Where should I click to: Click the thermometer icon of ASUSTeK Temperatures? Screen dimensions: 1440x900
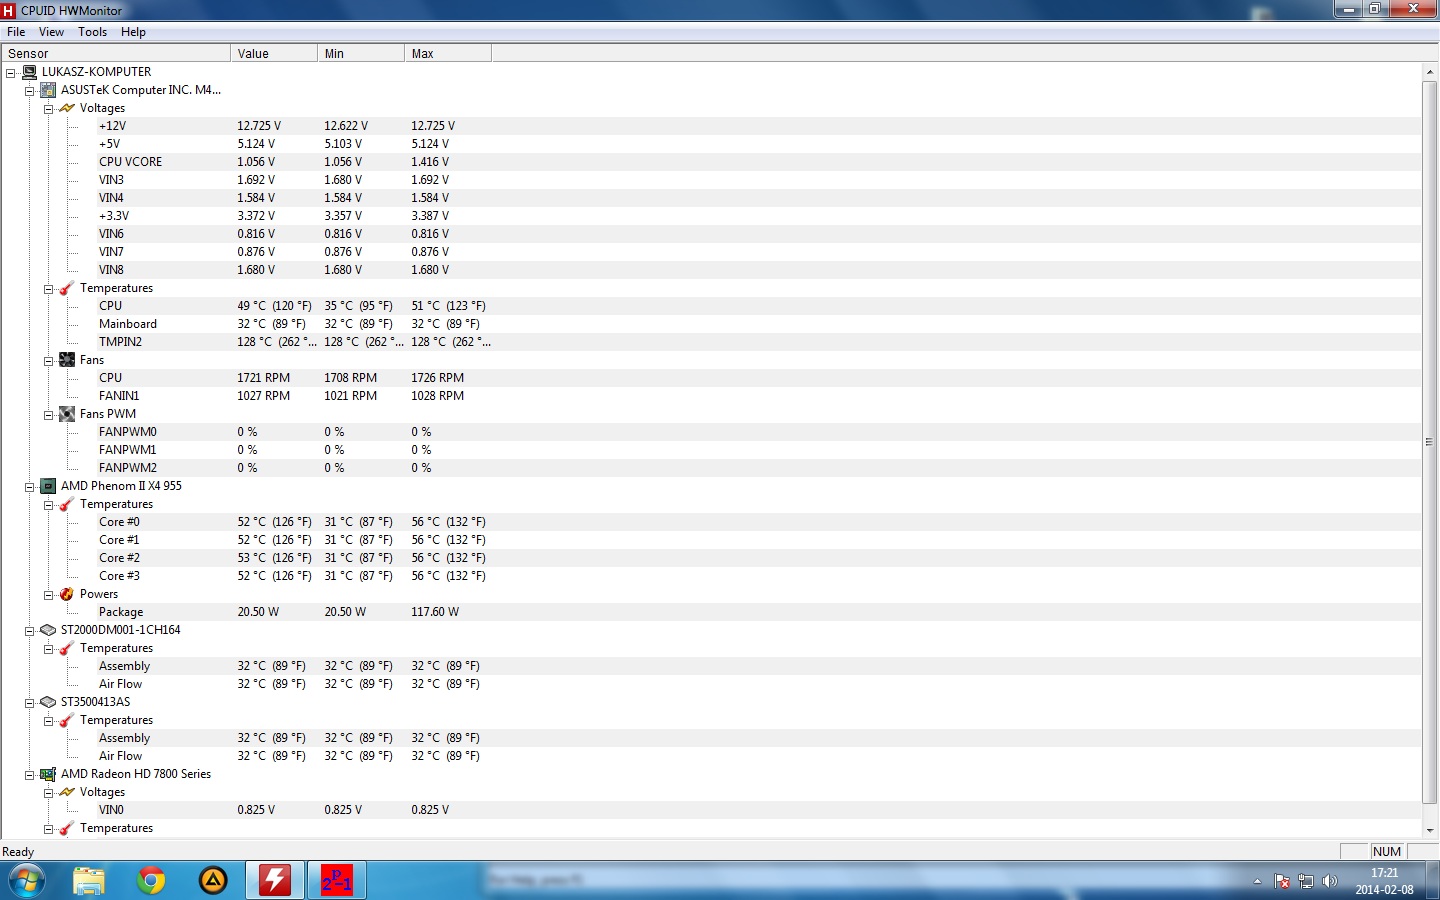click(67, 288)
